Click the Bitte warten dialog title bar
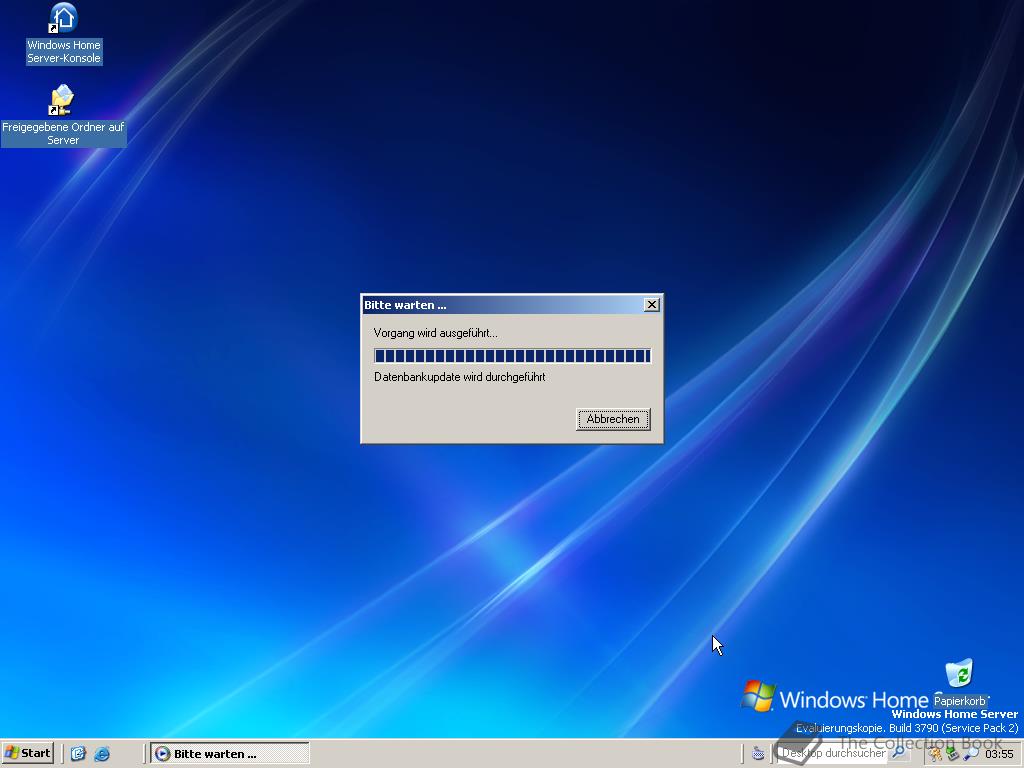Screen dimensions: 1024x768 click(502, 305)
